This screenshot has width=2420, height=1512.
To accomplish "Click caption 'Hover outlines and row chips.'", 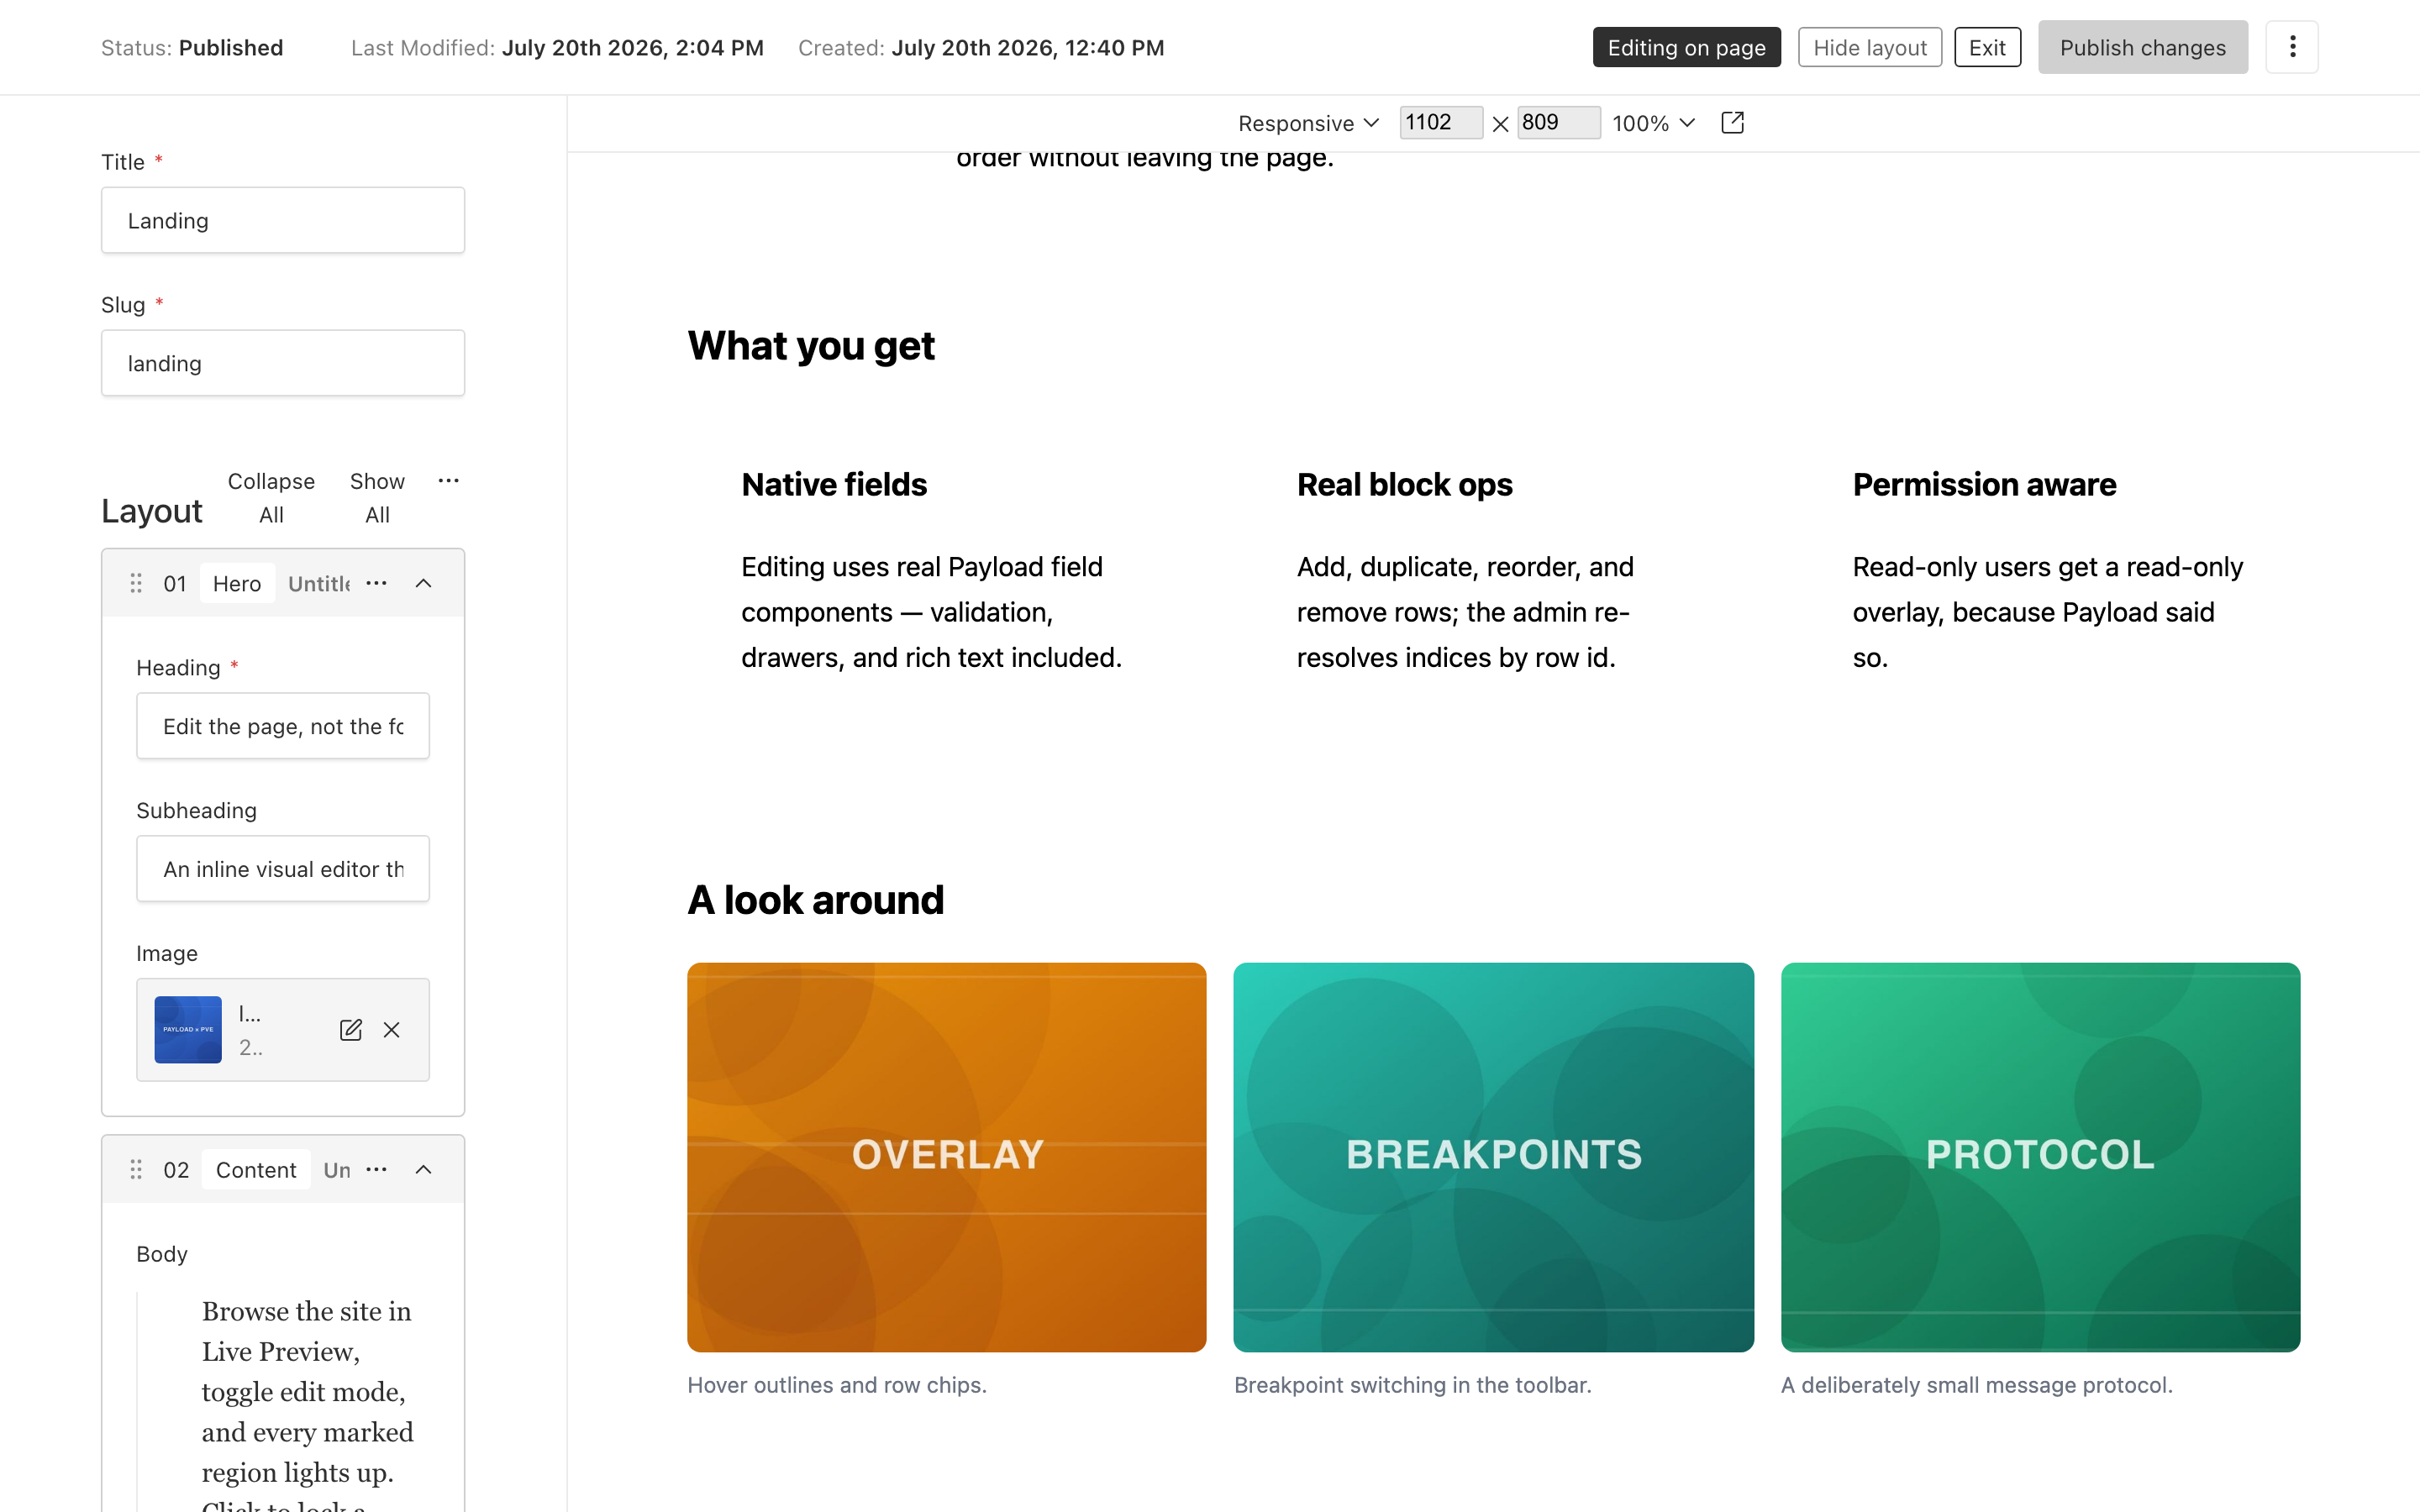I will coord(837,1385).
